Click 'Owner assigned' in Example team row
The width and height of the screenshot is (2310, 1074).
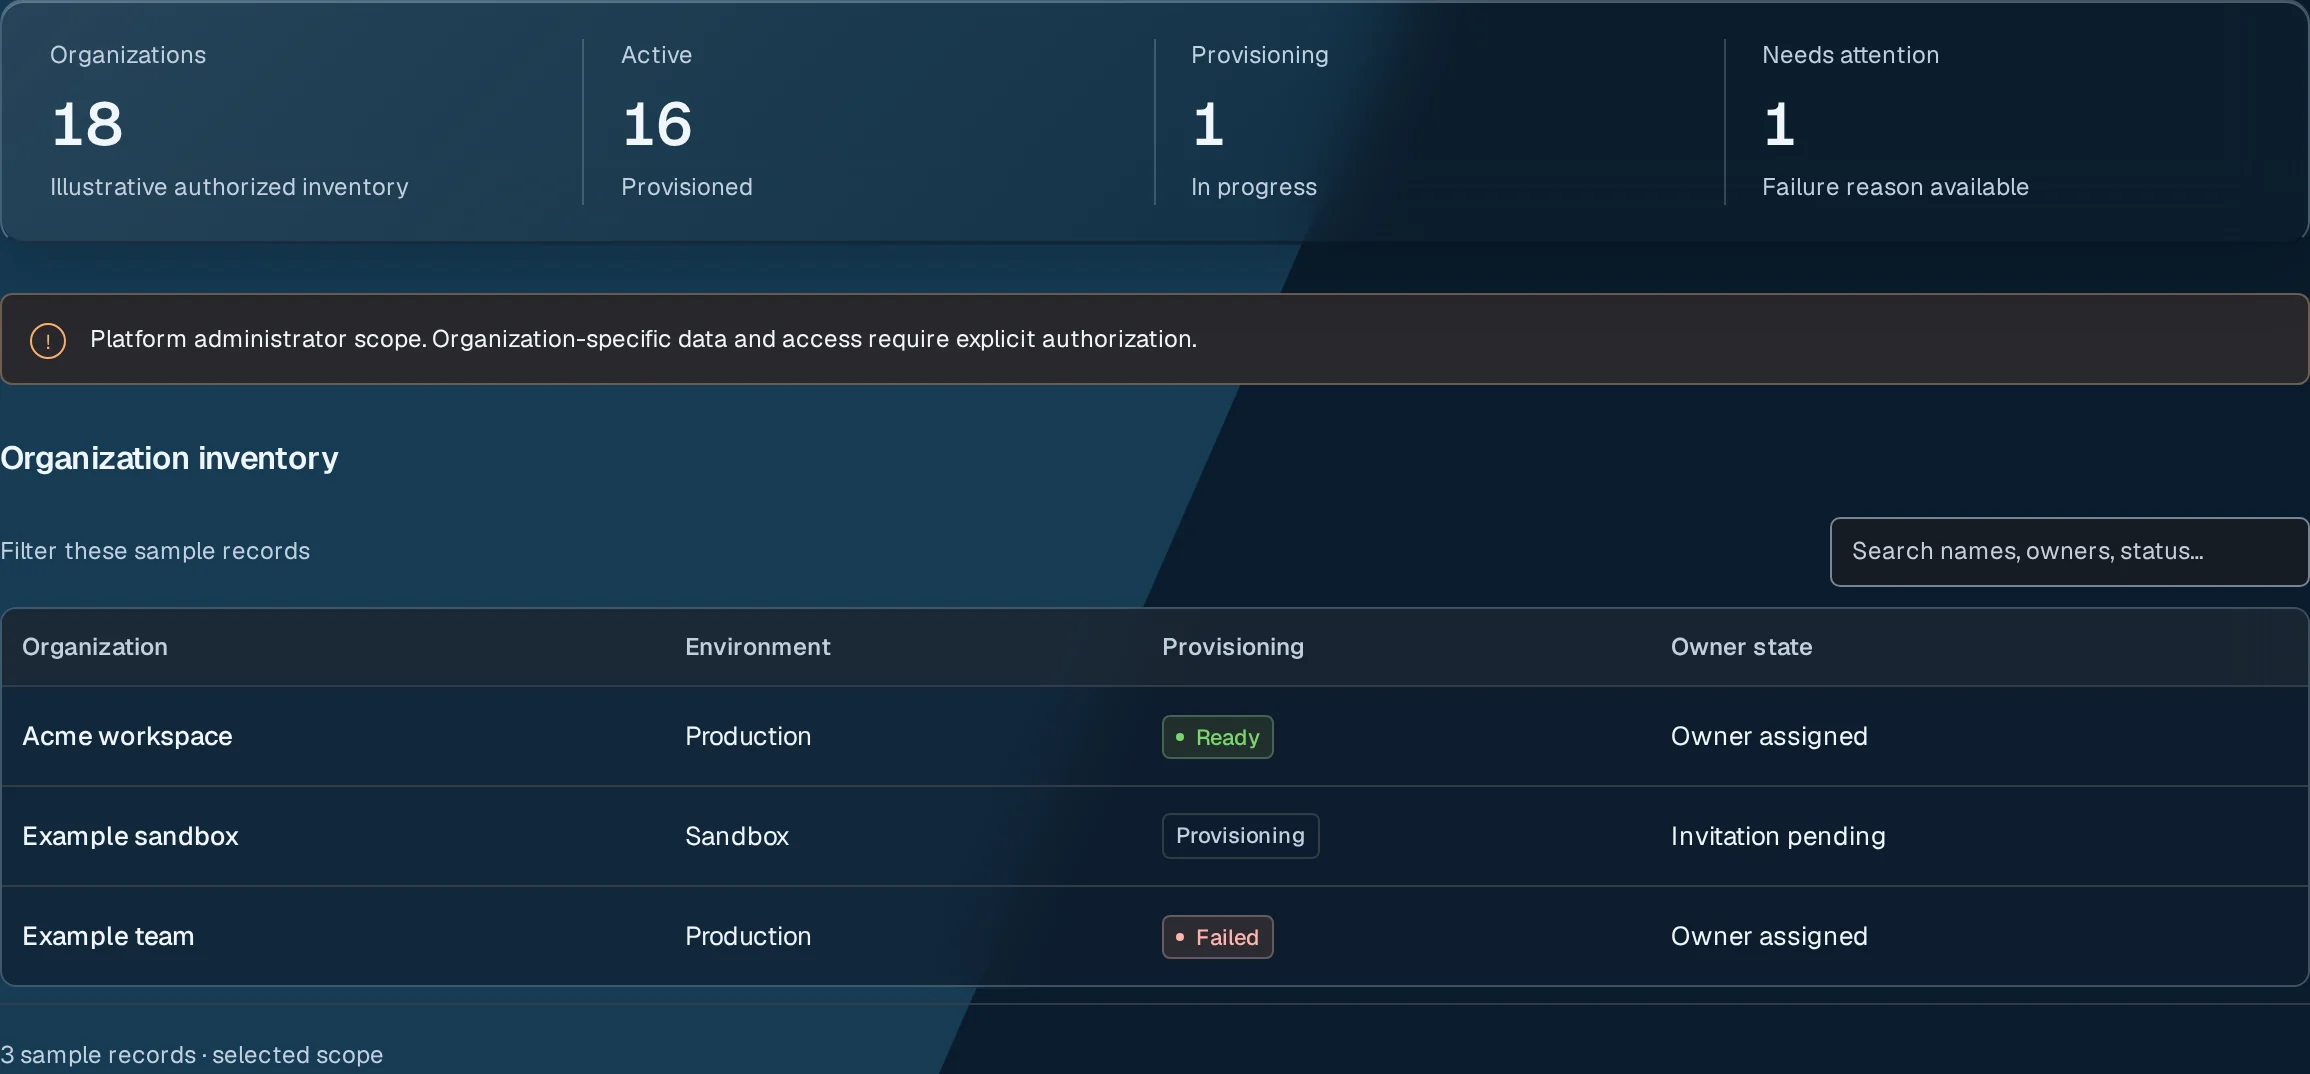pos(1769,936)
